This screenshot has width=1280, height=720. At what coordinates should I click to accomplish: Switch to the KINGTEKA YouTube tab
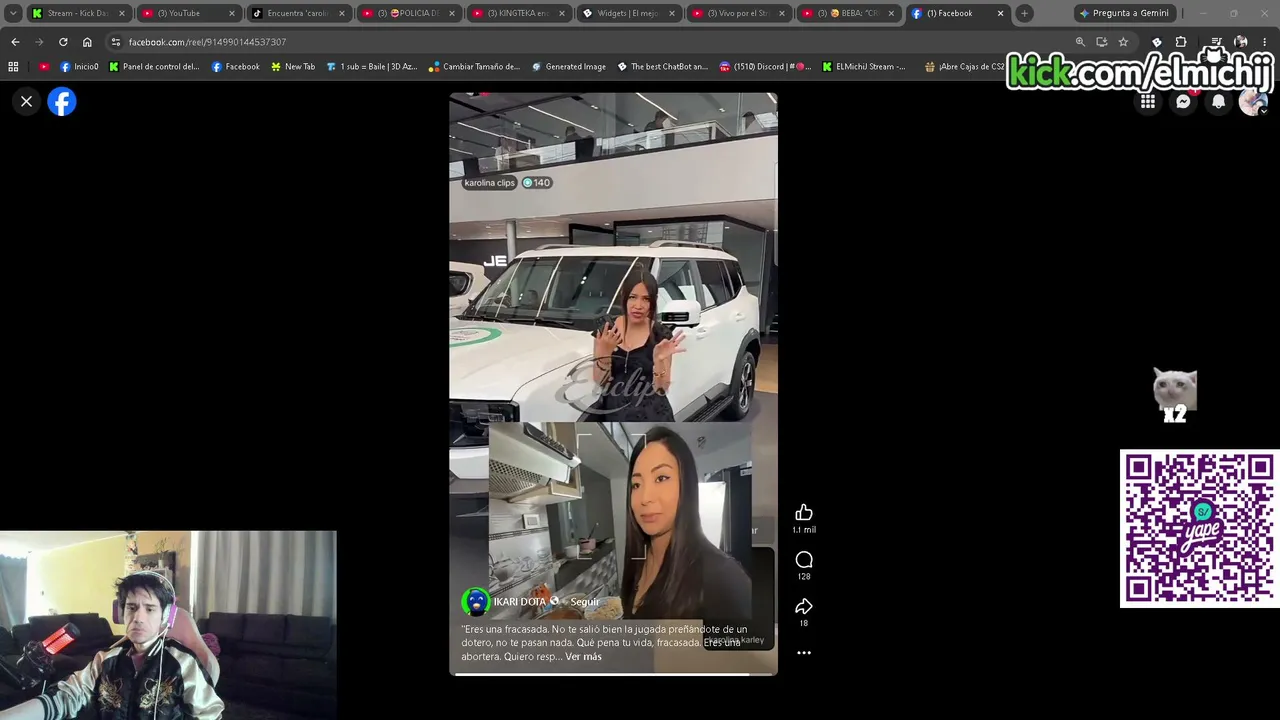(518, 13)
